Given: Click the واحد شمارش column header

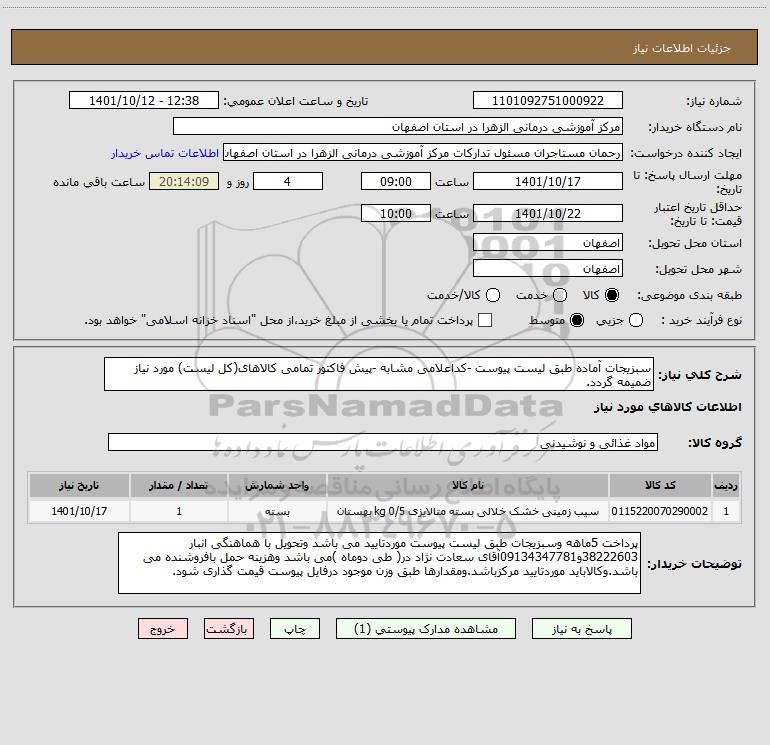Looking at the screenshot, I should (x=277, y=485).
